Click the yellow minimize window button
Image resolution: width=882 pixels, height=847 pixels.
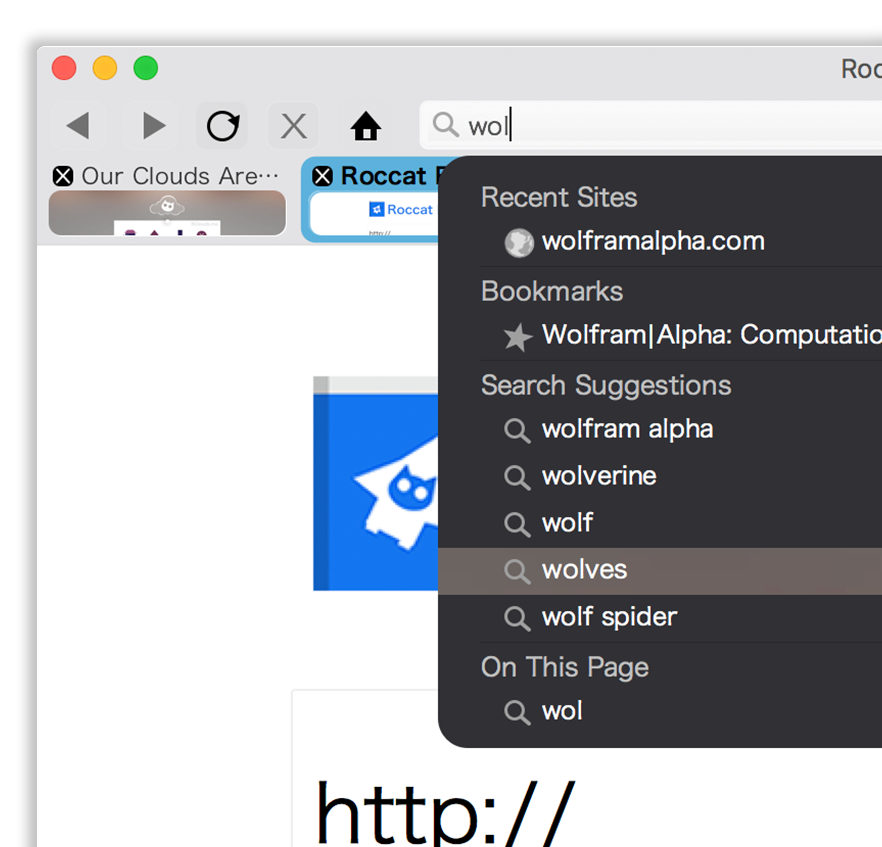(x=105, y=68)
